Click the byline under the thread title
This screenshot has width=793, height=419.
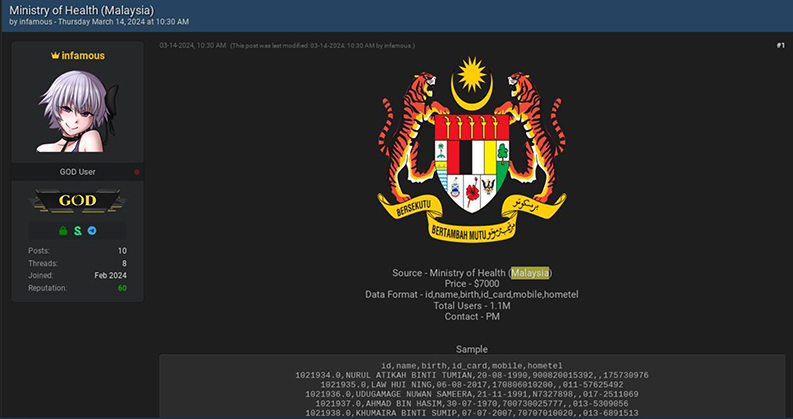99,22
